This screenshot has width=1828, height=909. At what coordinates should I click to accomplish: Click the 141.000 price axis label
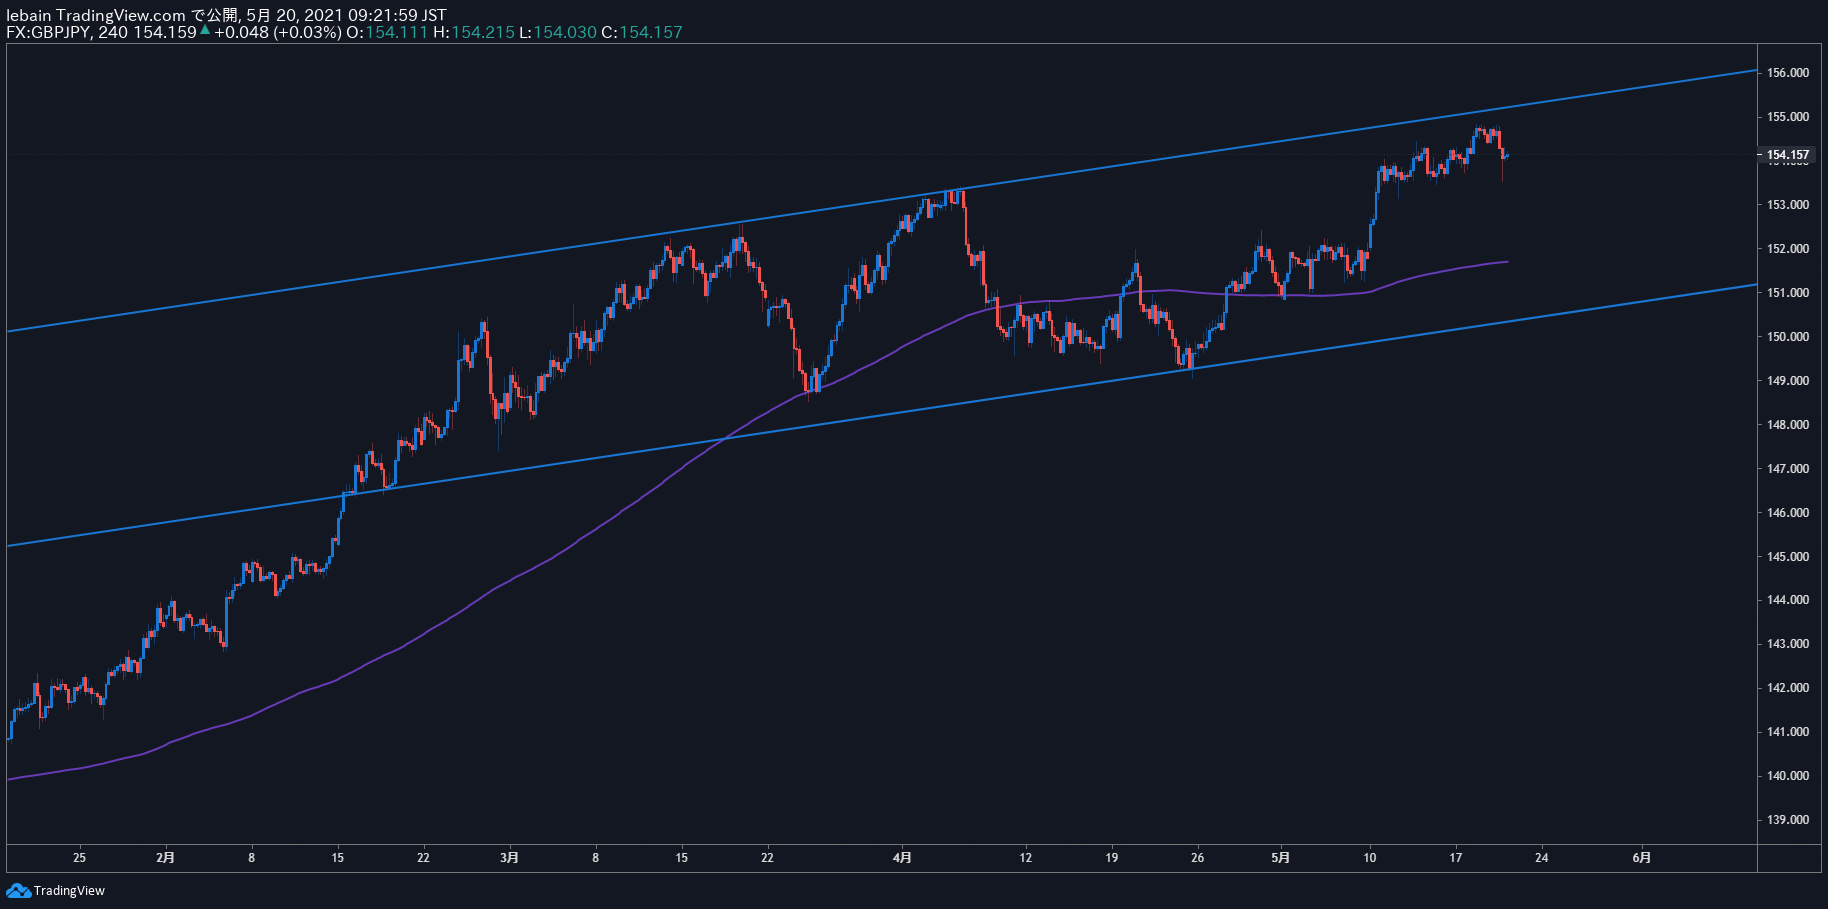(x=1788, y=732)
